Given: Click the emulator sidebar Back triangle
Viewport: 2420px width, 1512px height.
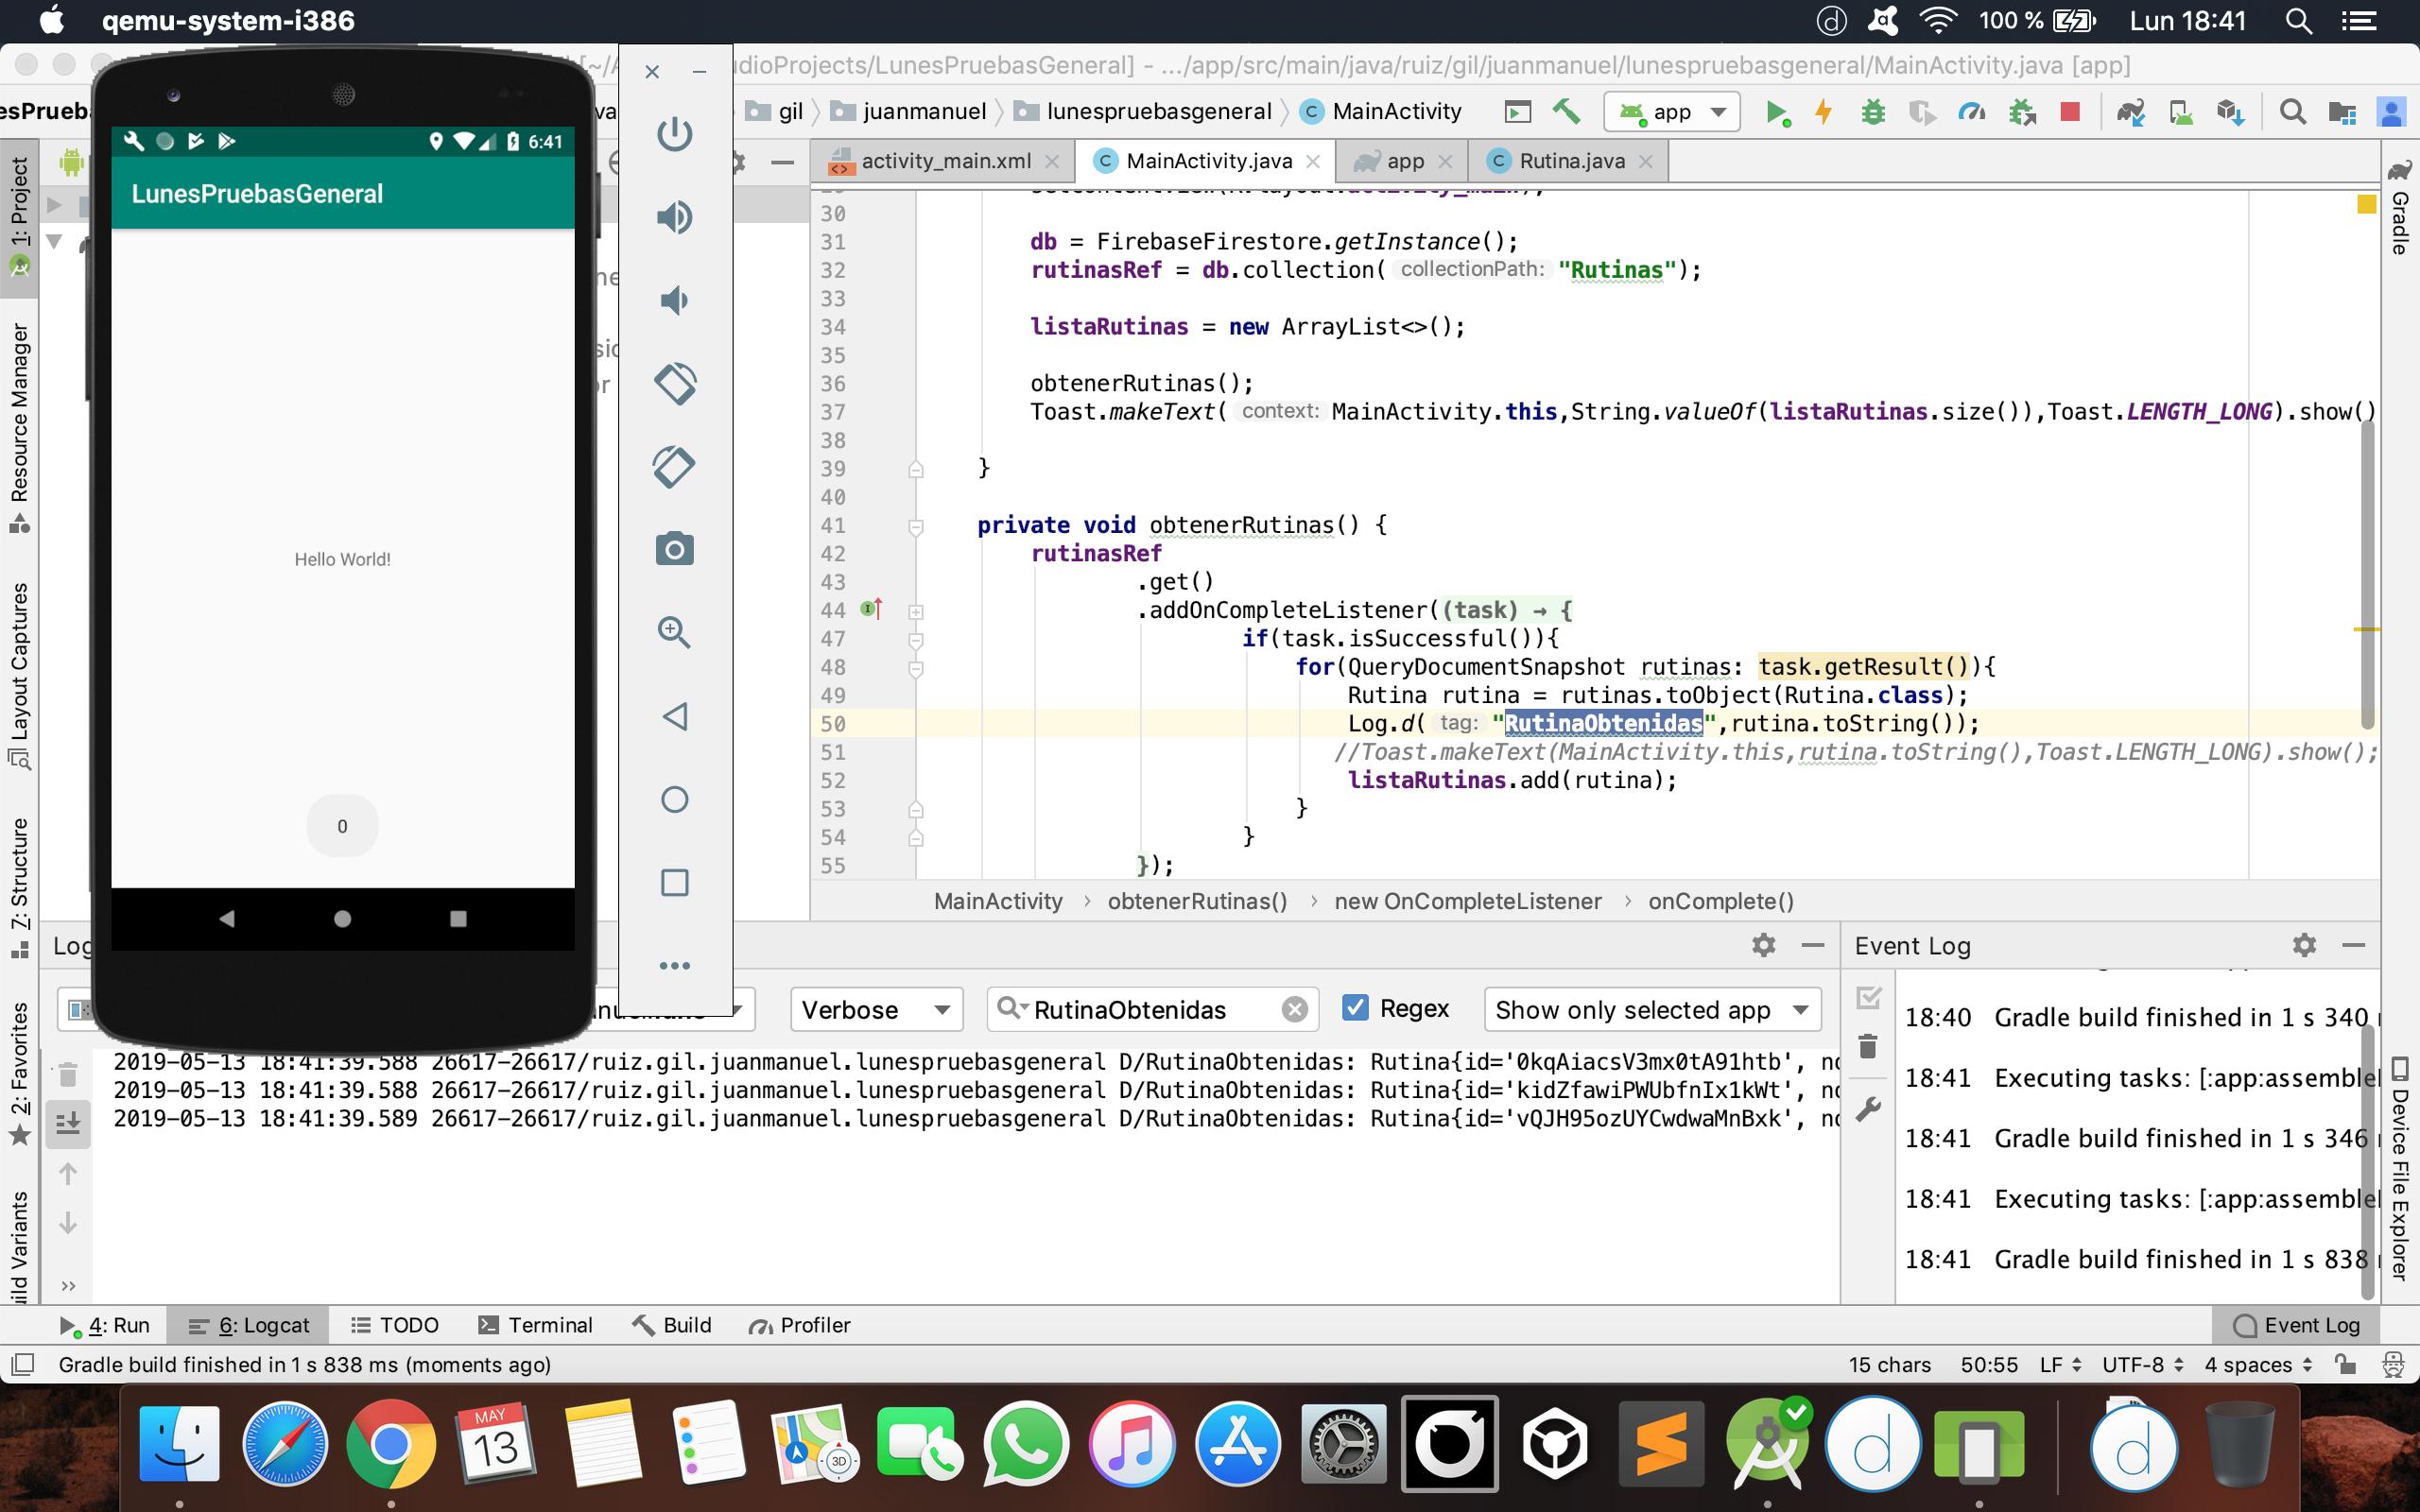Looking at the screenshot, I should [675, 716].
